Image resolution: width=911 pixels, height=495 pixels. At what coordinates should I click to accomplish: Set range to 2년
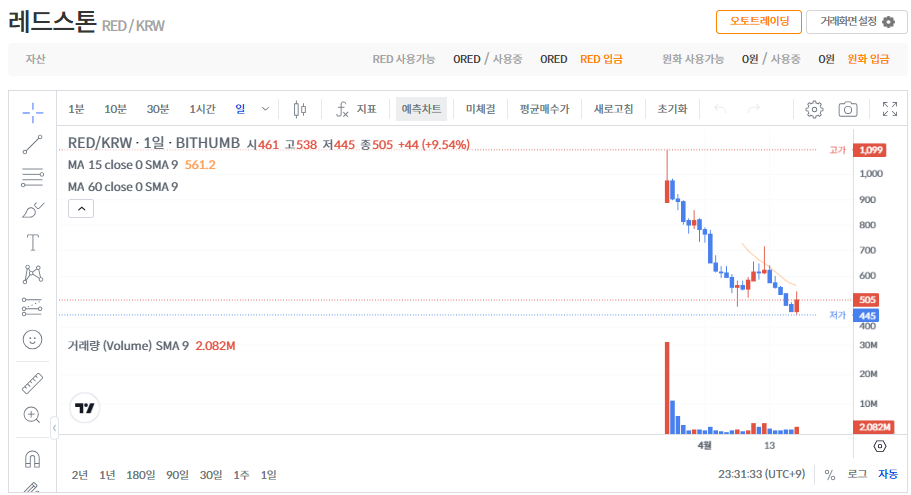point(80,475)
